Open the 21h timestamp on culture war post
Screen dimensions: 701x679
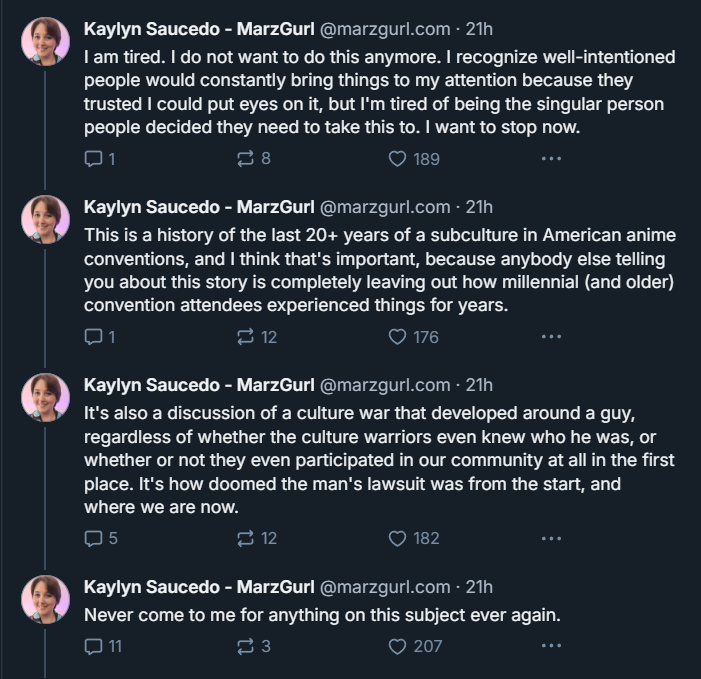[x=480, y=385]
